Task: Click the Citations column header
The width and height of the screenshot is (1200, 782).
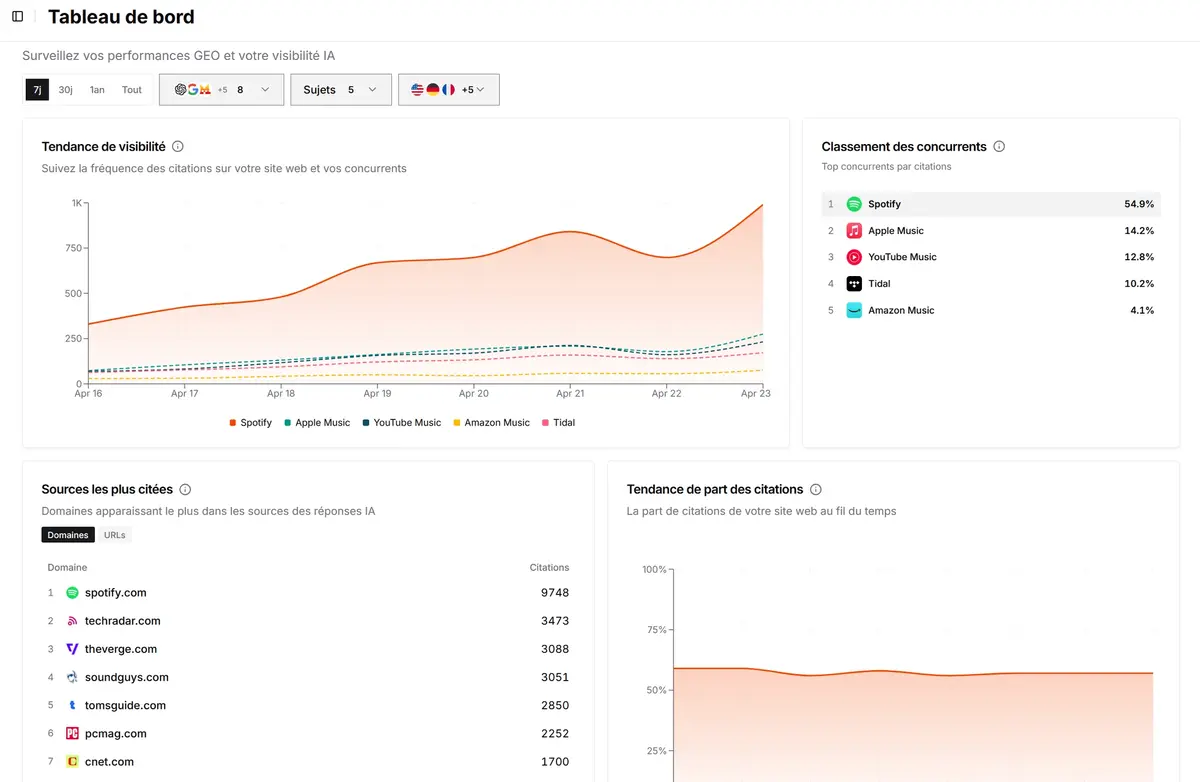Action: pyautogui.click(x=549, y=568)
